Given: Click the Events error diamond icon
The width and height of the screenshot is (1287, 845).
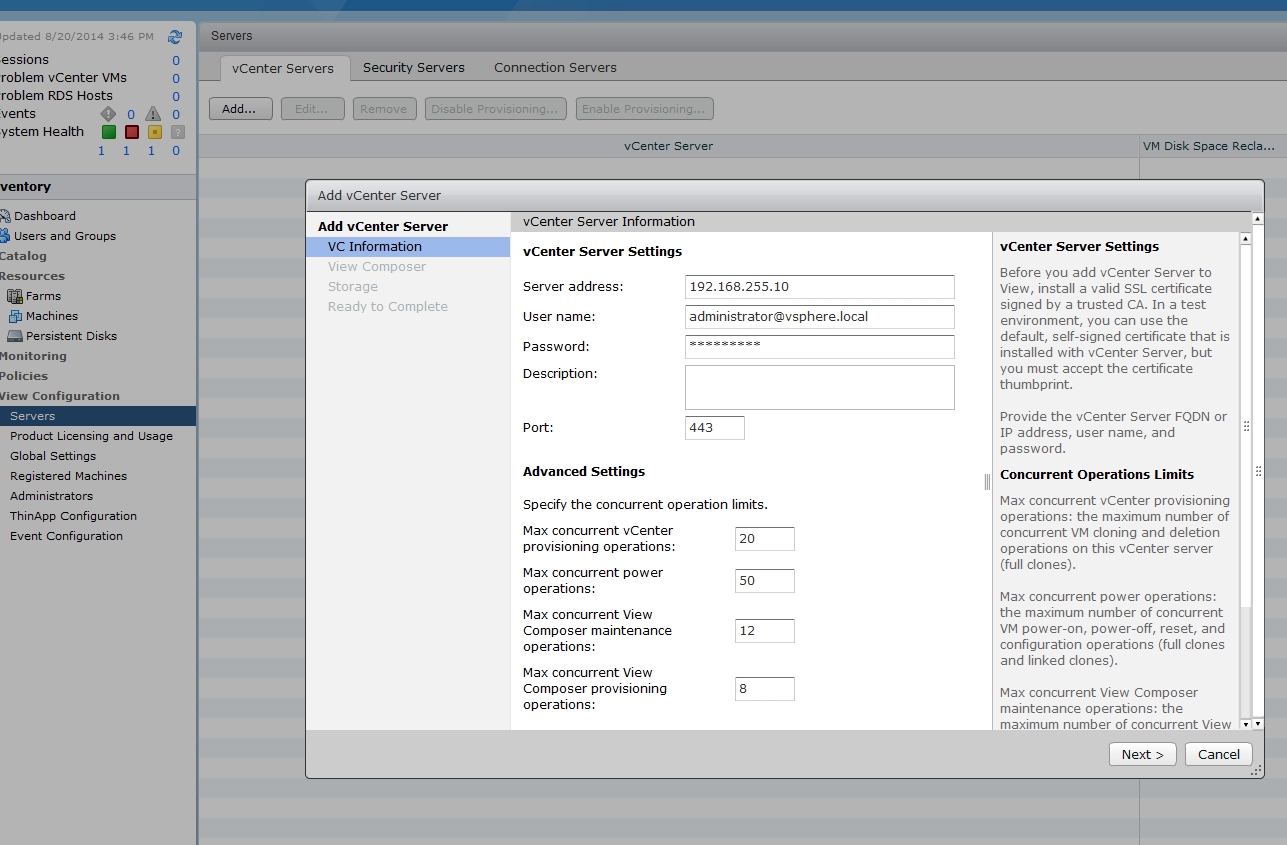Looking at the screenshot, I should tap(108, 114).
